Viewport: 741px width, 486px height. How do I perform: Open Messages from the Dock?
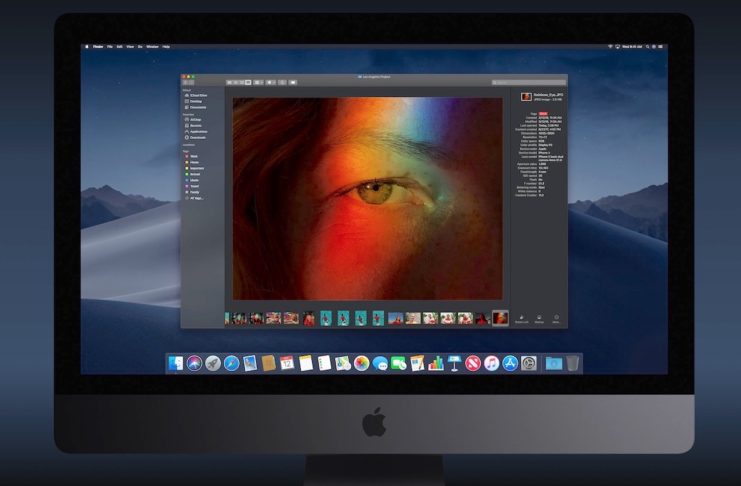coord(380,363)
